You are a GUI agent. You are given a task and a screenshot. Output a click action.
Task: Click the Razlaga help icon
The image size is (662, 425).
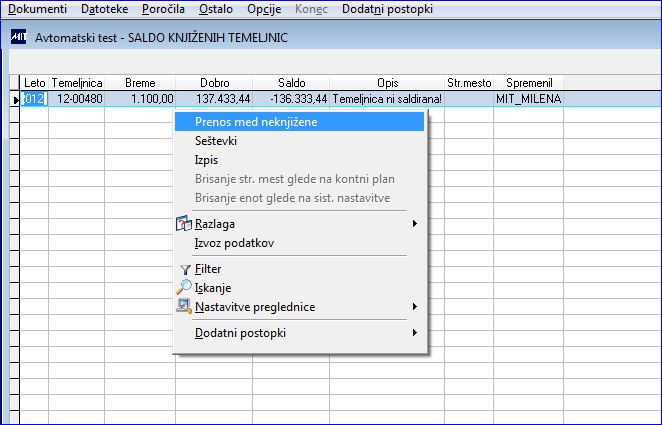click(x=184, y=223)
